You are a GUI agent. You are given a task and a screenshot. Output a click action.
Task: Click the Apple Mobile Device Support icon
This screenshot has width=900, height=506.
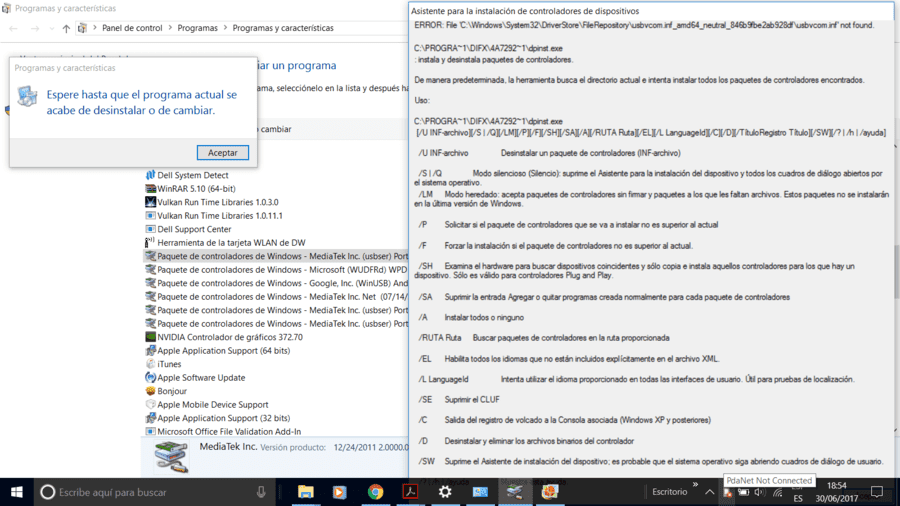(x=150, y=404)
